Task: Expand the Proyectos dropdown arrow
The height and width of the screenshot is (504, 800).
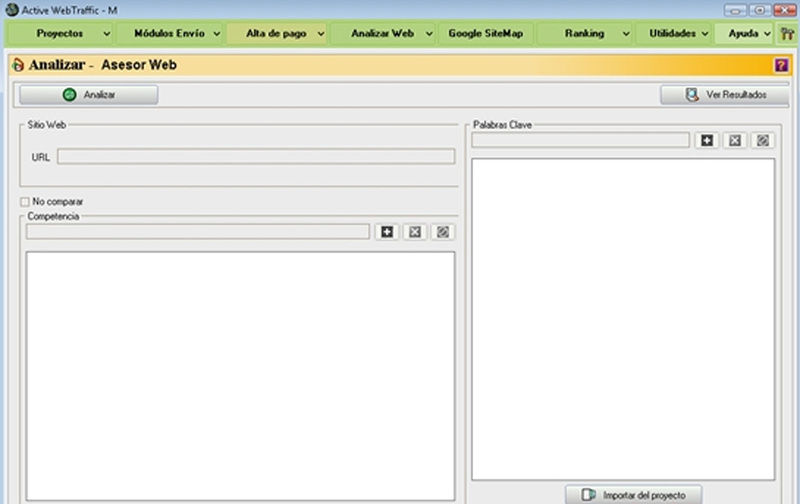Action: tap(106, 34)
